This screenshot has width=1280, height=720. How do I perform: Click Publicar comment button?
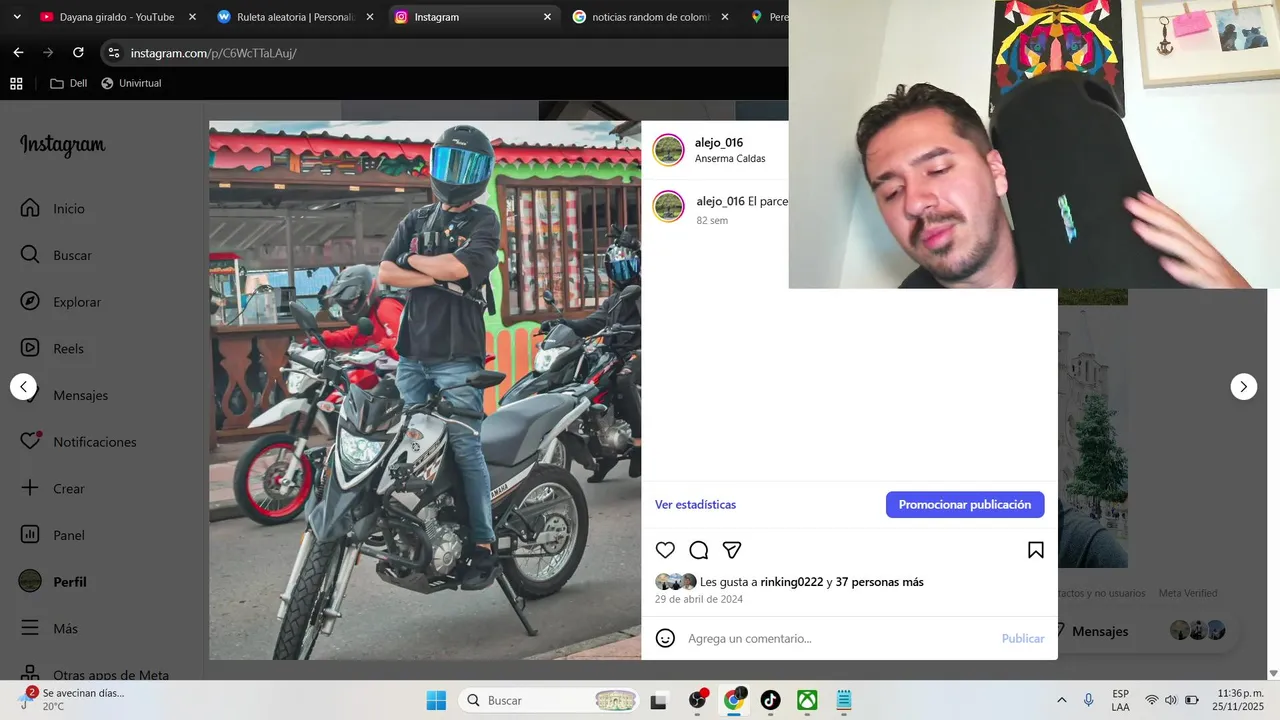(1023, 638)
